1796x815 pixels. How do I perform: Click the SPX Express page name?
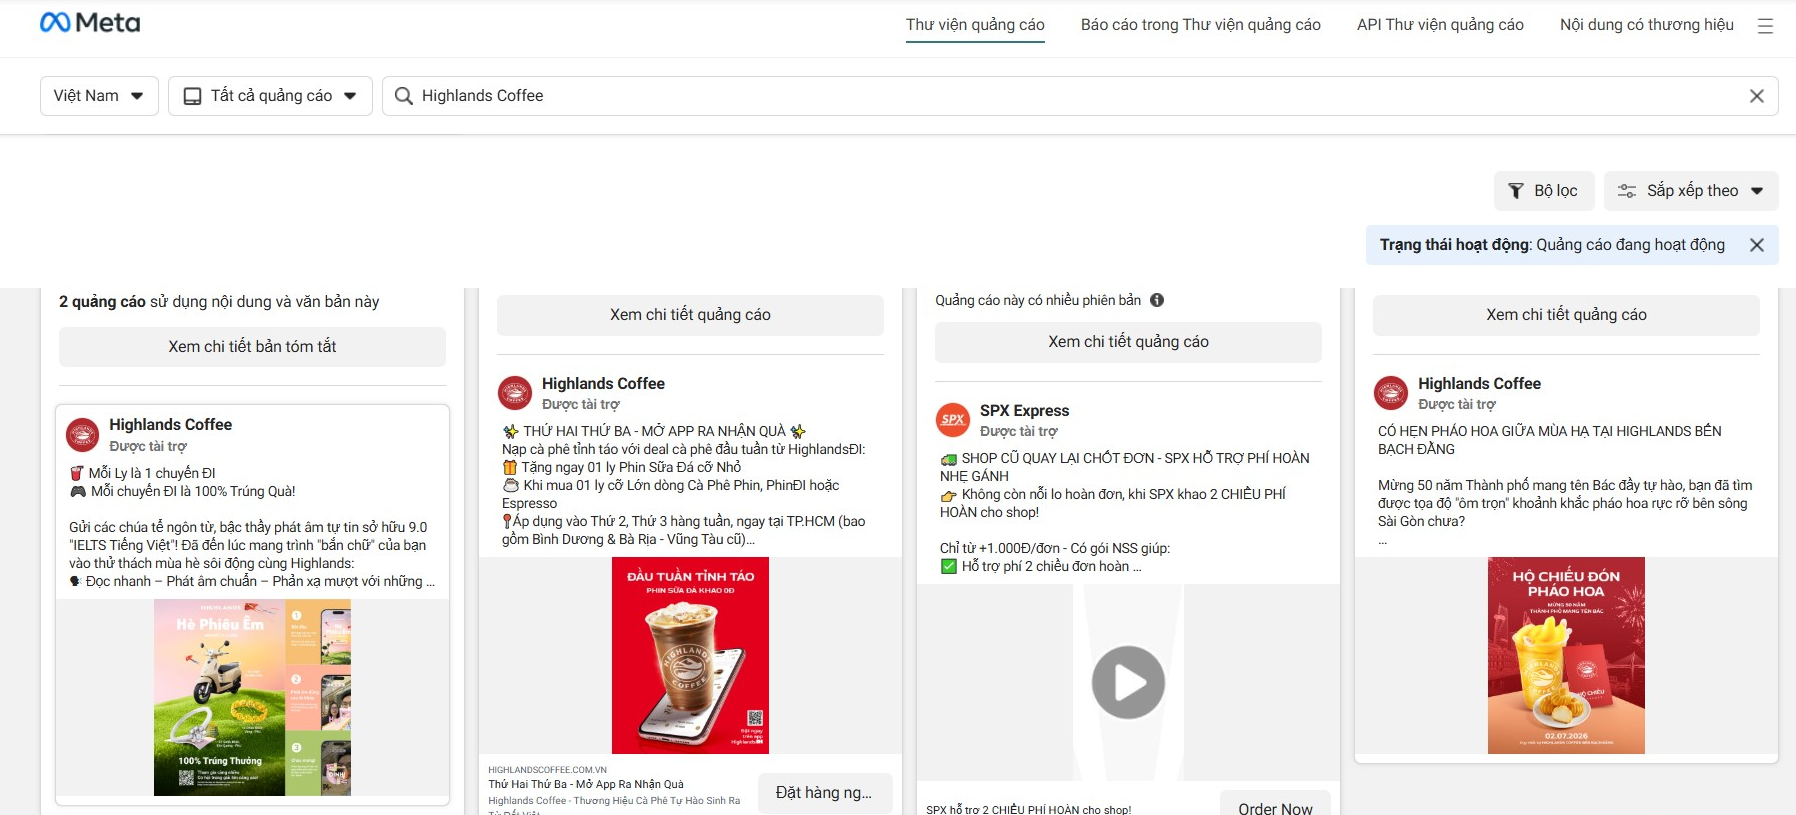1024,411
